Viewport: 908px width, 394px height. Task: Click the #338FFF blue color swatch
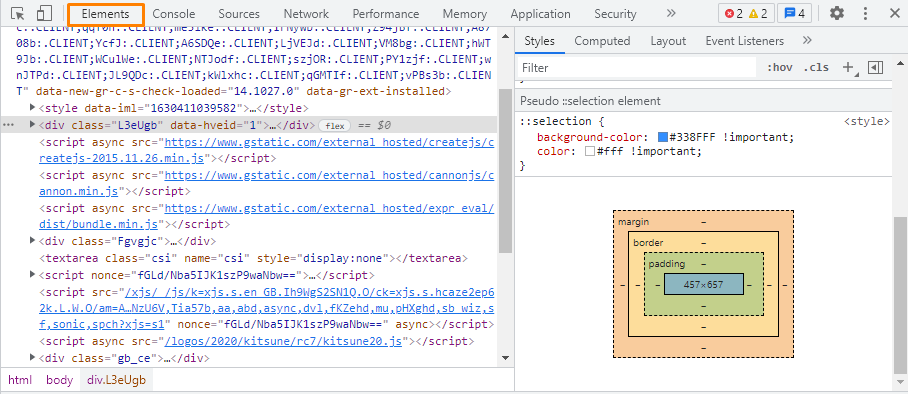(663, 137)
